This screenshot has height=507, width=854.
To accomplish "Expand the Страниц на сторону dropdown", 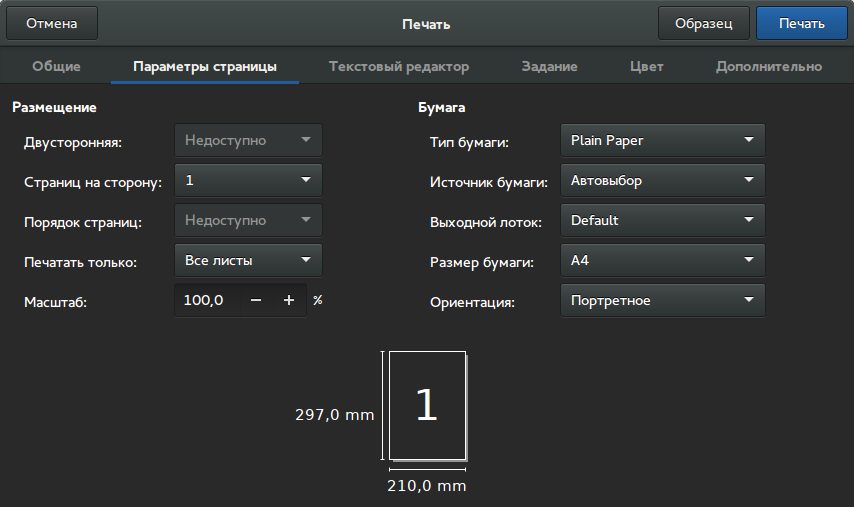I will [x=248, y=181].
